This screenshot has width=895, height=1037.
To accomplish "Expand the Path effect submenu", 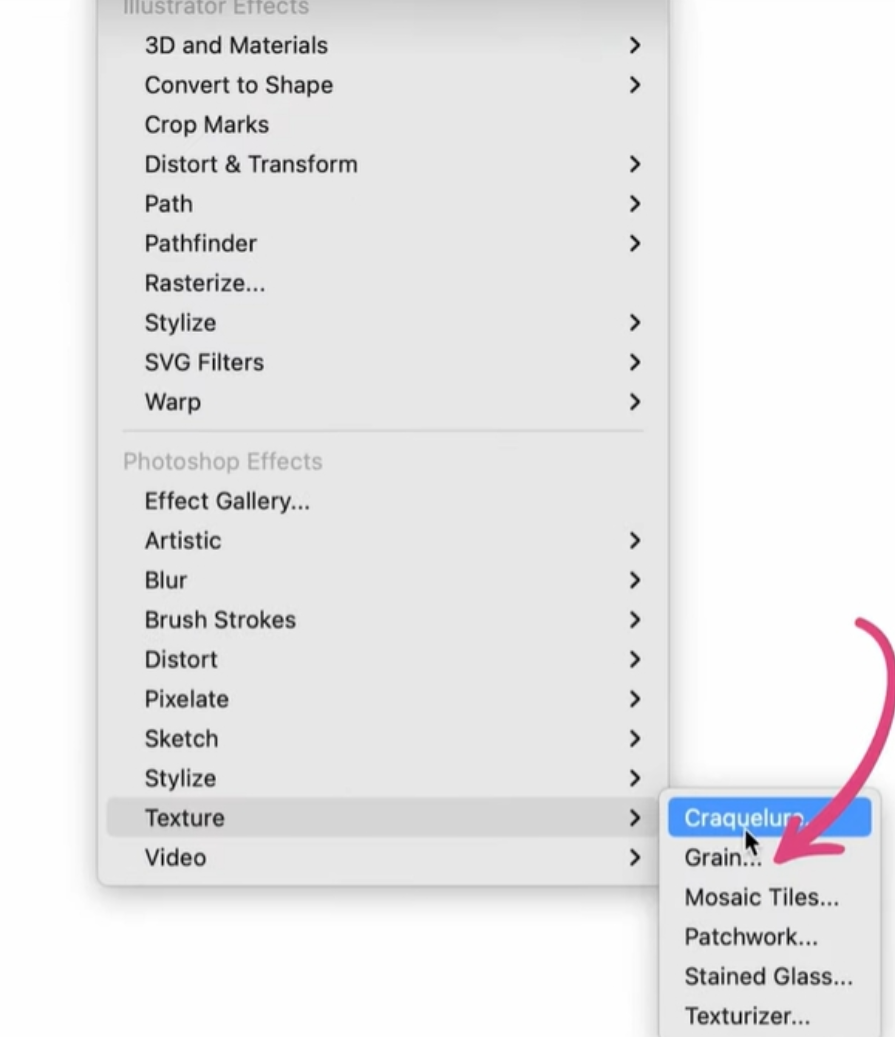I will pos(168,204).
